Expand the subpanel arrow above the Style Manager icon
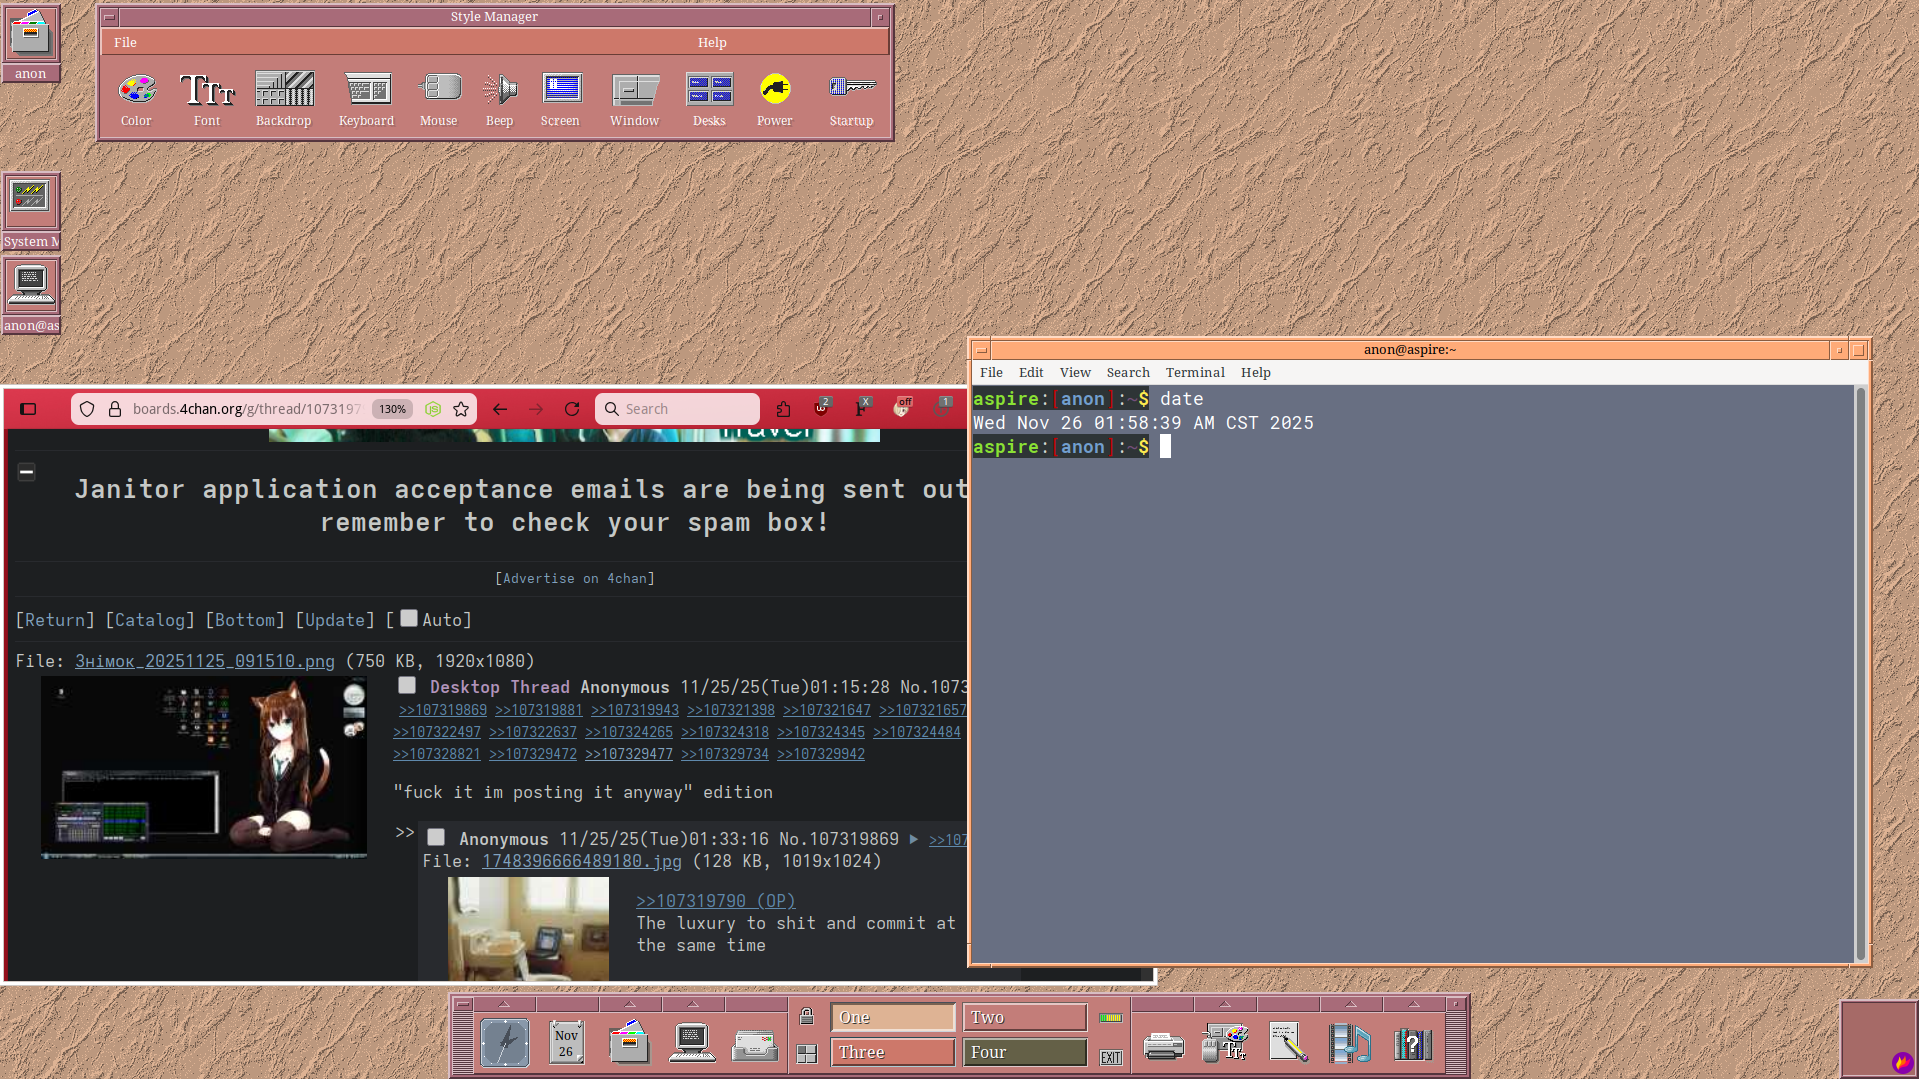The width and height of the screenshot is (1919, 1079). point(1225,1004)
